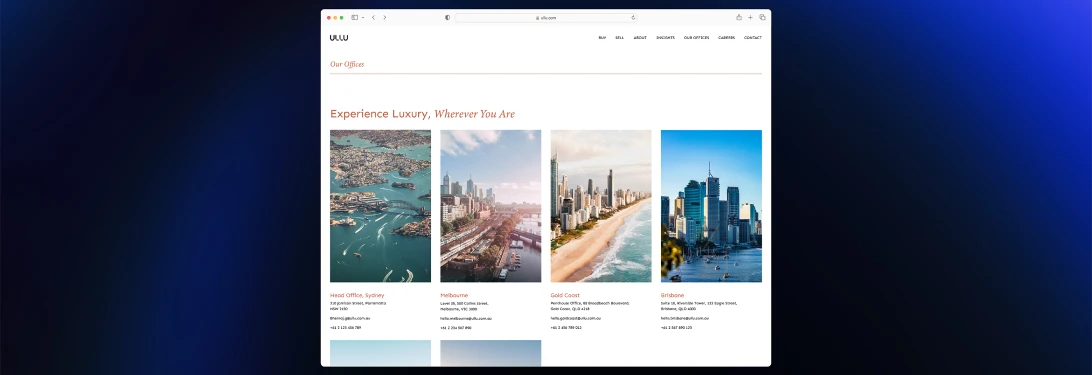Click the Gold Coast office phone number

point(566,328)
